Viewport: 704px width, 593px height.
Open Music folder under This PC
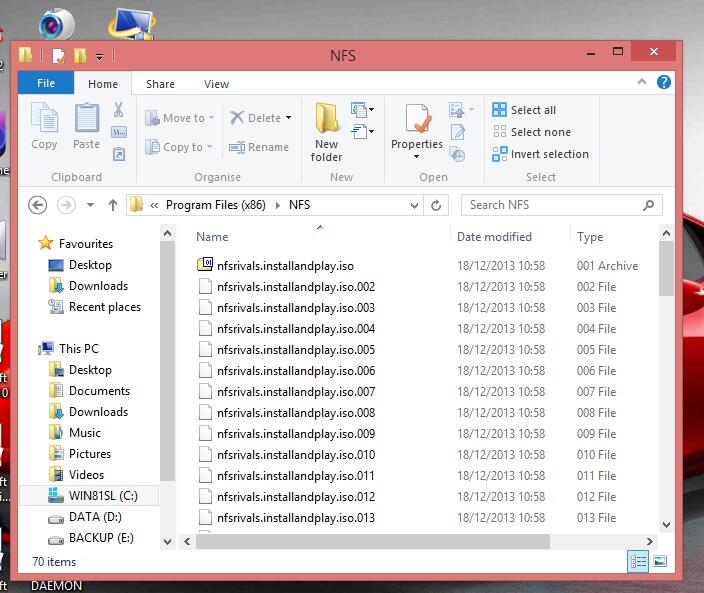[75, 433]
